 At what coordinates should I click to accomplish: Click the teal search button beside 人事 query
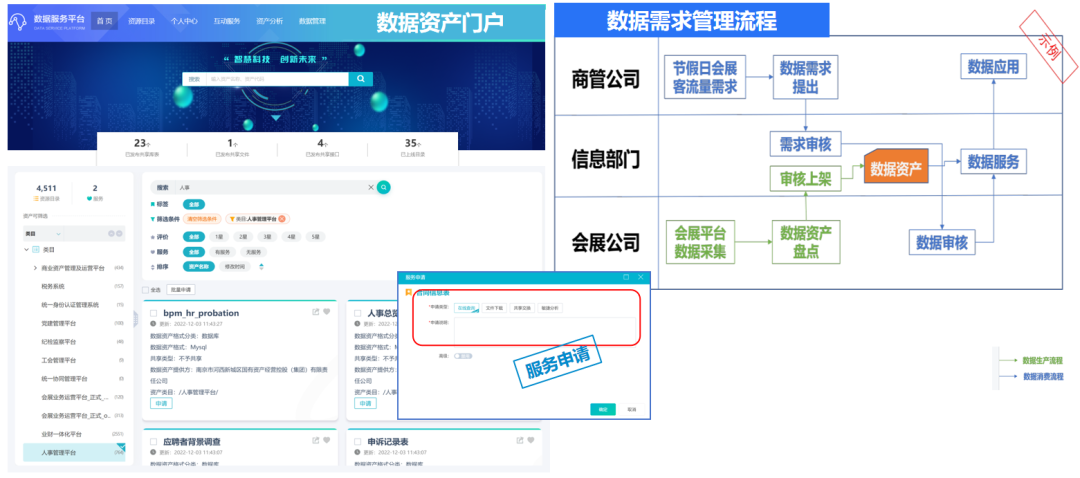point(383,187)
